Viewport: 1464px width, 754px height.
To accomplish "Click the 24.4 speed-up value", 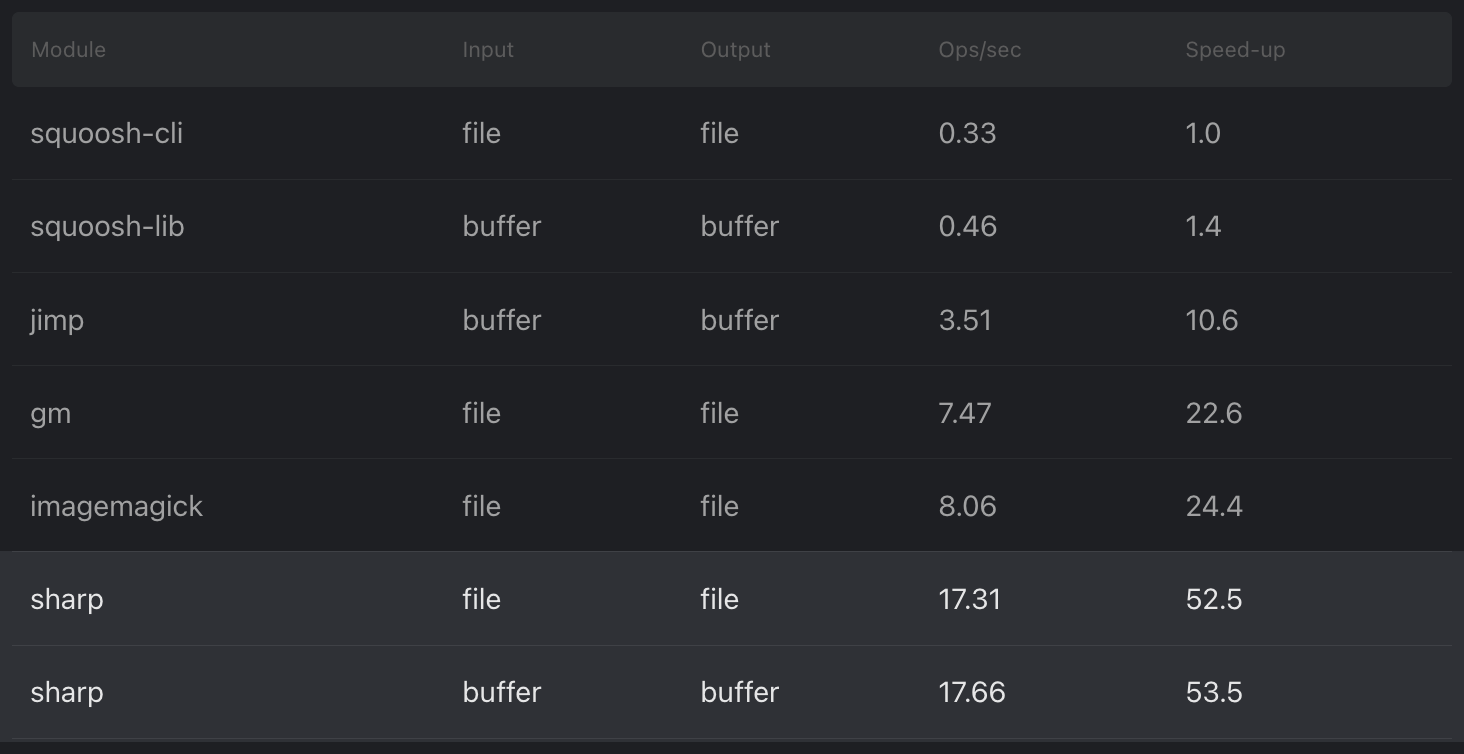I will pyautogui.click(x=1214, y=507).
